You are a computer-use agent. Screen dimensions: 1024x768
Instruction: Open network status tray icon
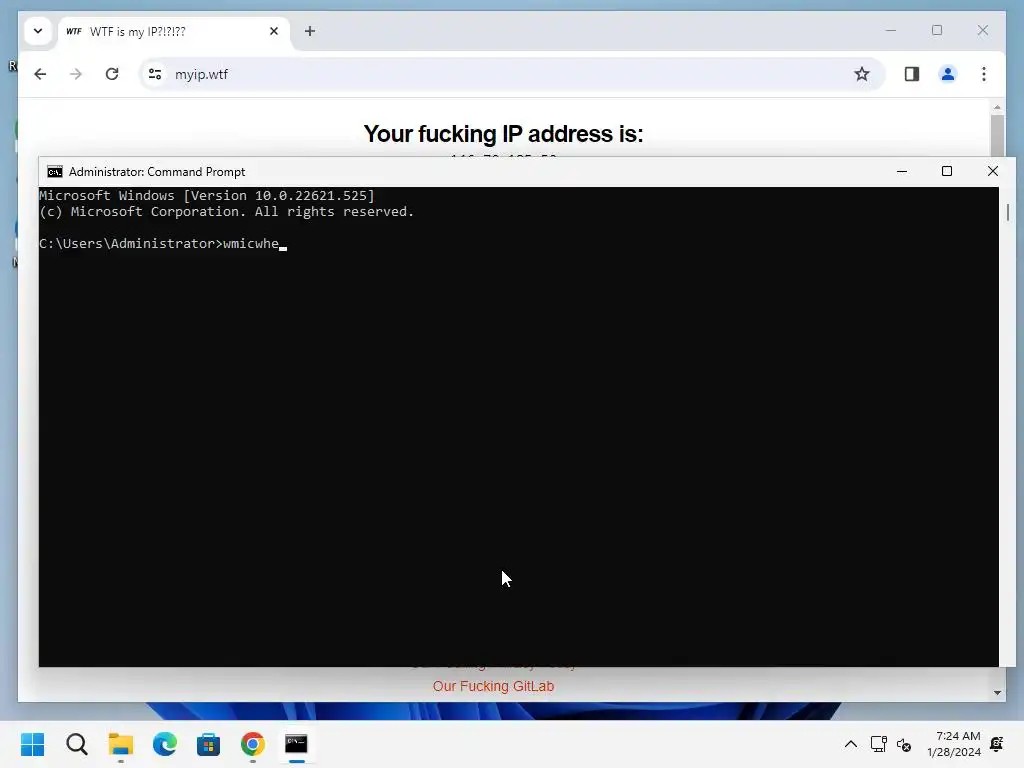(x=878, y=744)
